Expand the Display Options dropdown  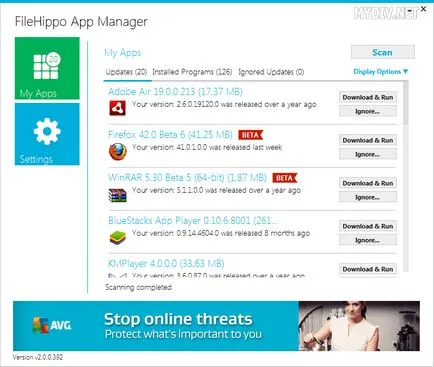[381, 71]
